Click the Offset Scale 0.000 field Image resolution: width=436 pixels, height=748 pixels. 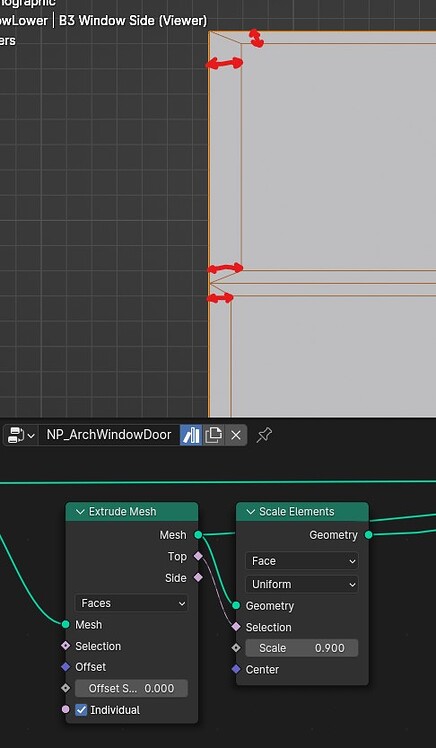tap(131, 688)
